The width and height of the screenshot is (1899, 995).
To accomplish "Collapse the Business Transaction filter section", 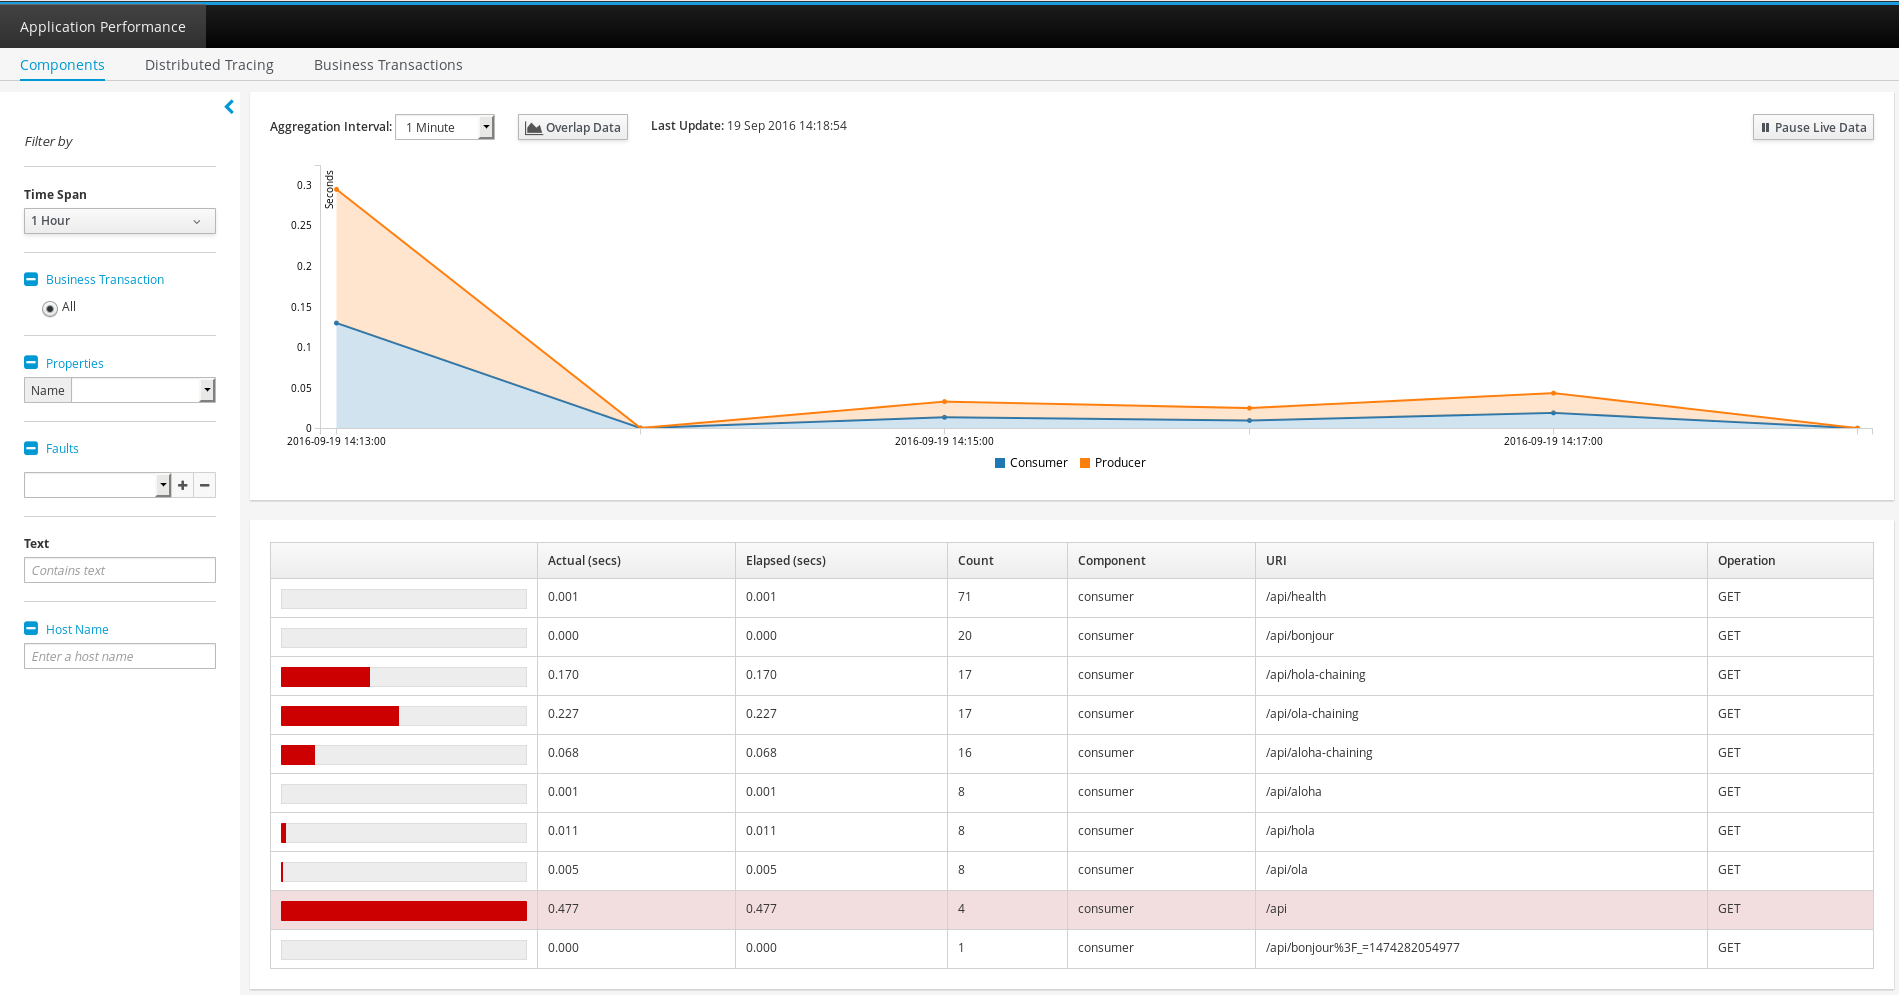I will click(31, 279).
